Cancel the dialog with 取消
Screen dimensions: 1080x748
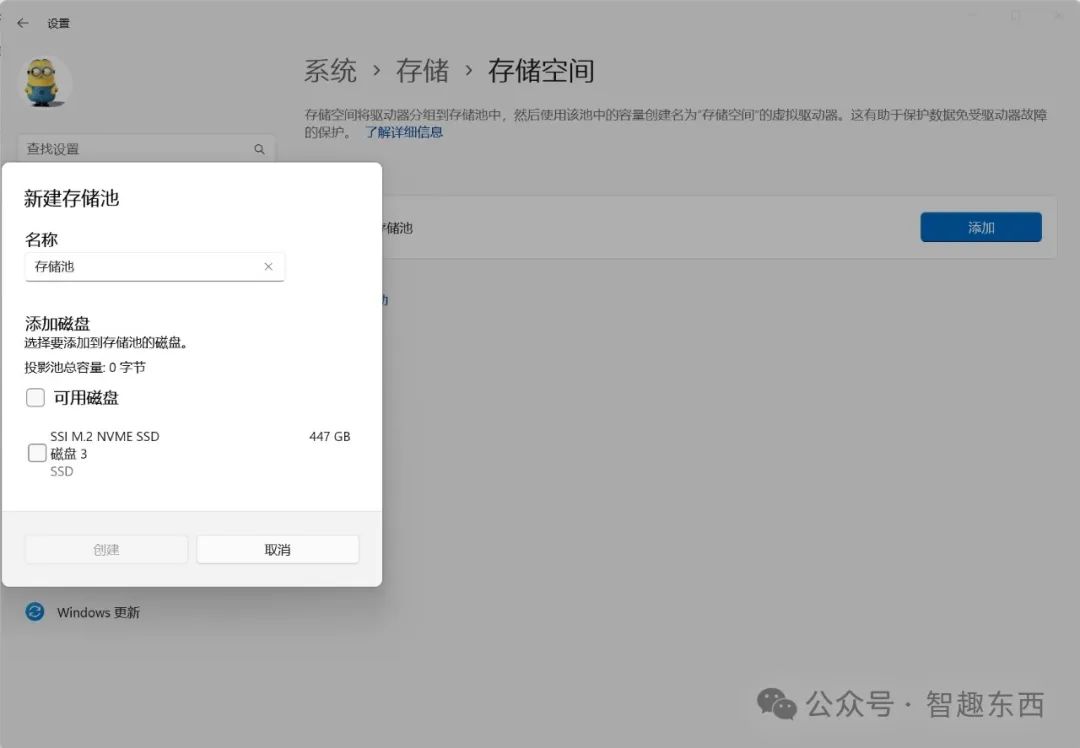(277, 549)
